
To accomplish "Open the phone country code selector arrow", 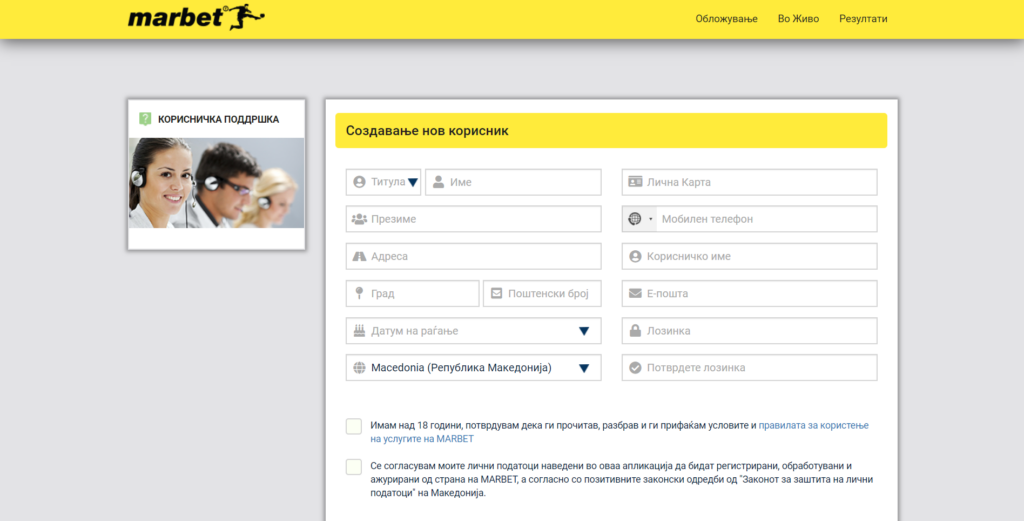I will pos(650,219).
